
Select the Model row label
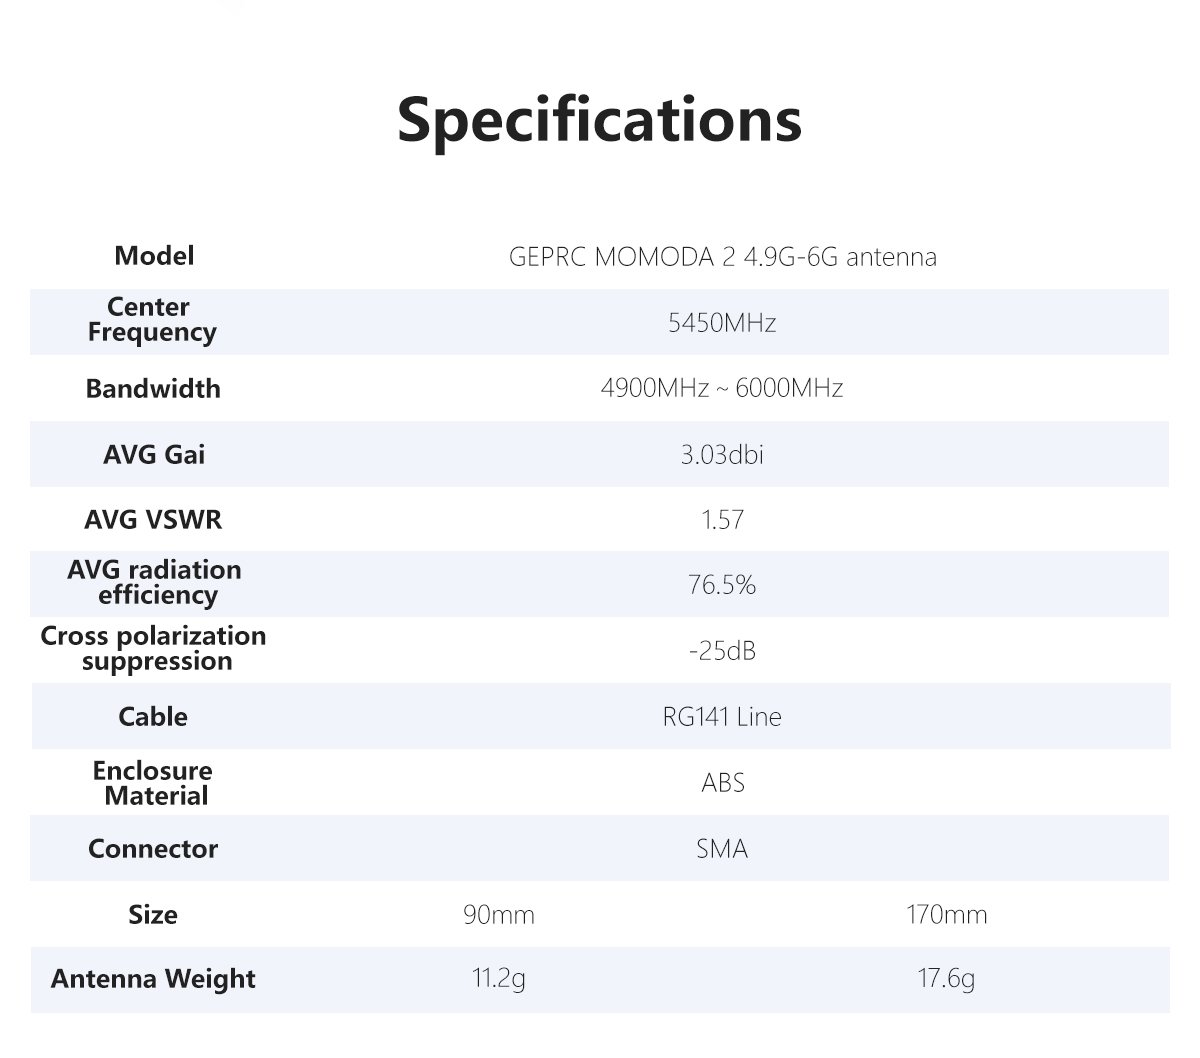[154, 256]
